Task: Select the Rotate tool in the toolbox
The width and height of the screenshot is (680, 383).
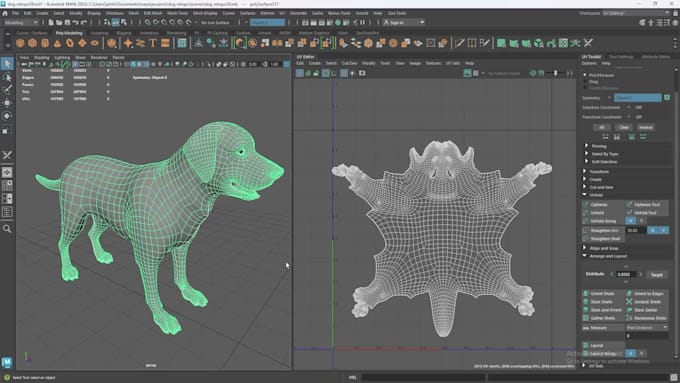Action: click(x=7, y=116)
